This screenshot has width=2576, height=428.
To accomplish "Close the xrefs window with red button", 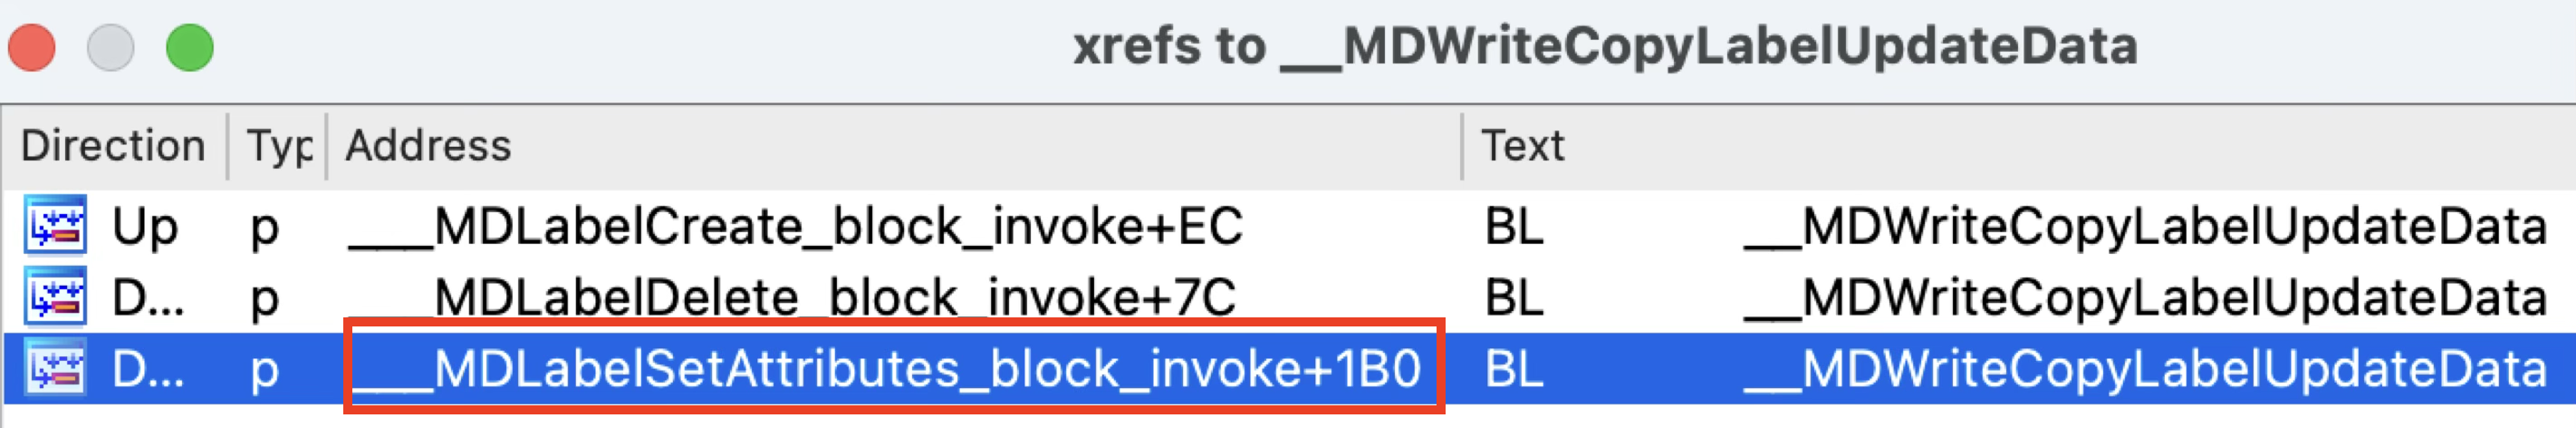I will point(32,47).
